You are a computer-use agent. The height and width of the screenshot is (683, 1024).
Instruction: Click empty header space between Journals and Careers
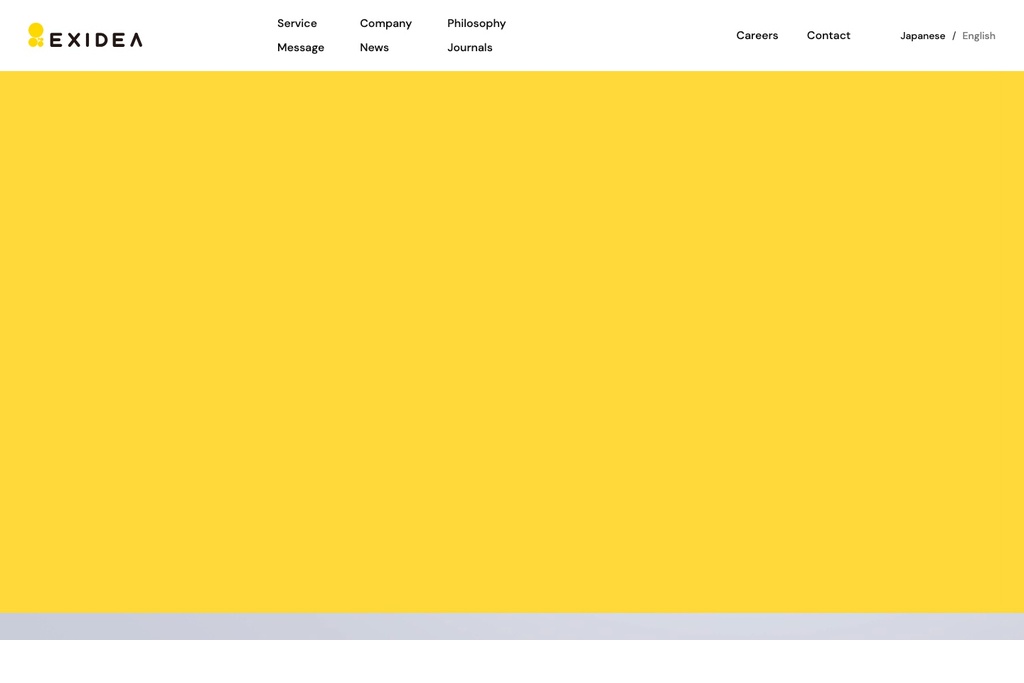pyautogui.click(x=620, y=35)
